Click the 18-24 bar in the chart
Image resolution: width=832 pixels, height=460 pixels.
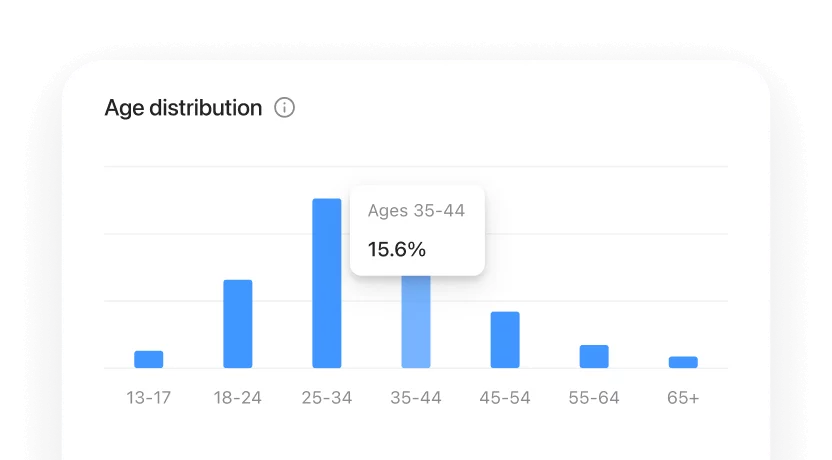(x=238, y=324)
